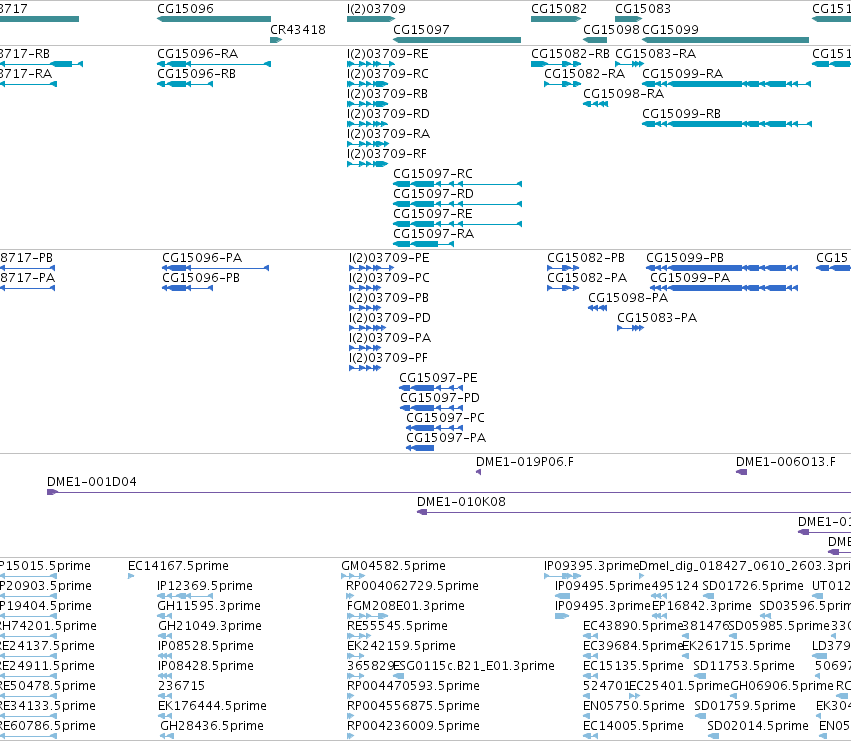Select BAC clone DME1-001D04
The image size is (851, 741).
(x=92, y=482)
